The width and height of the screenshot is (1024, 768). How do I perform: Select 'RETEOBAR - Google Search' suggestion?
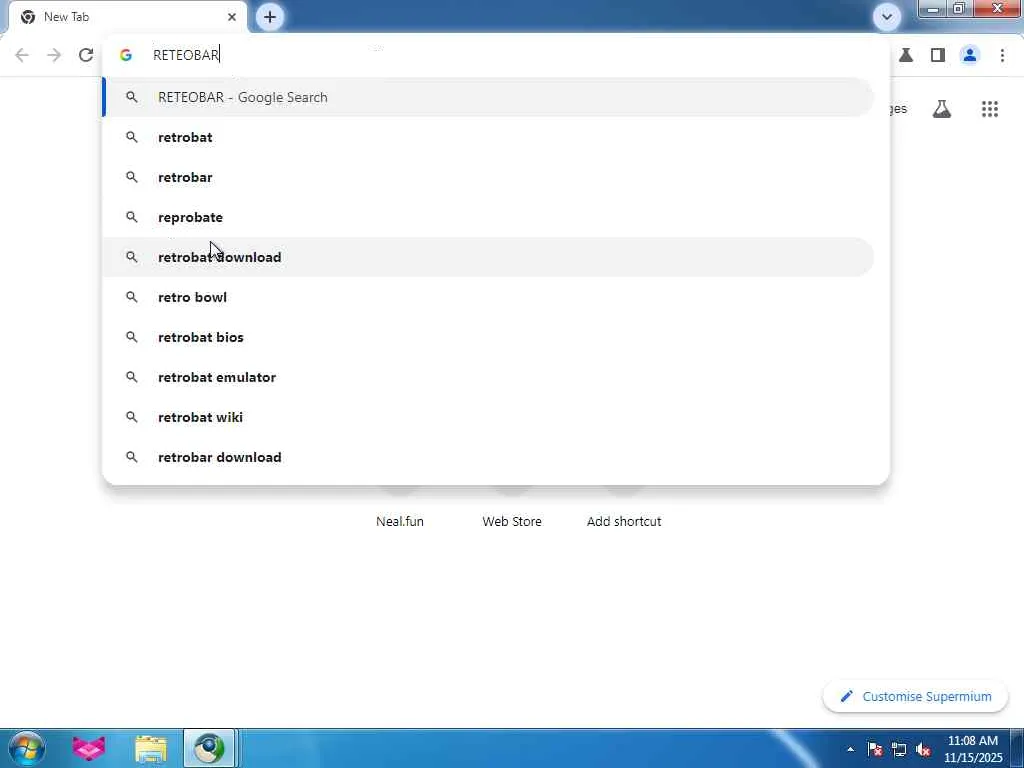coord(488,97)
